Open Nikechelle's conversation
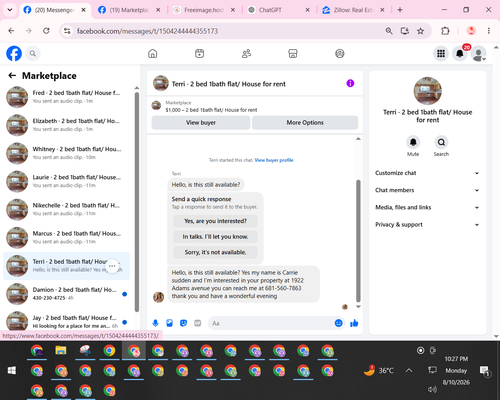 [67, 209]
